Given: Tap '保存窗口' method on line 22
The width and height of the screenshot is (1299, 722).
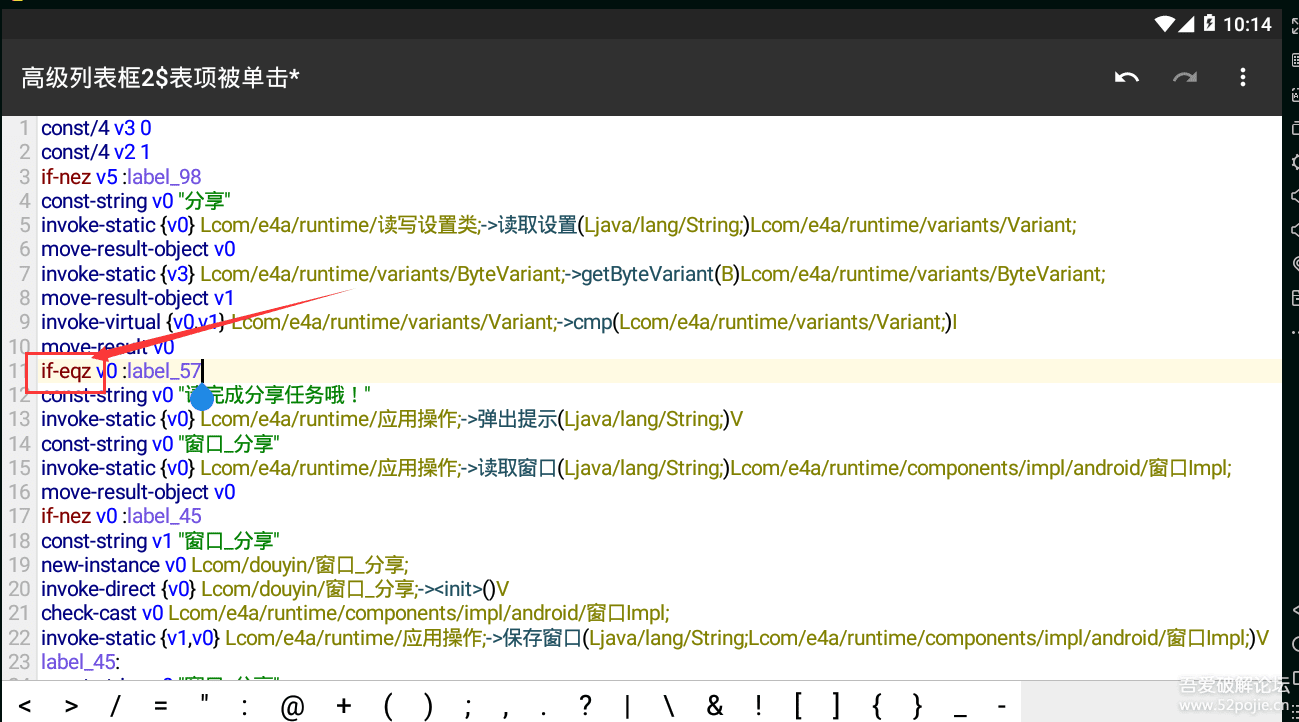Looking at the screenshot, I should [x=544, y=638].
